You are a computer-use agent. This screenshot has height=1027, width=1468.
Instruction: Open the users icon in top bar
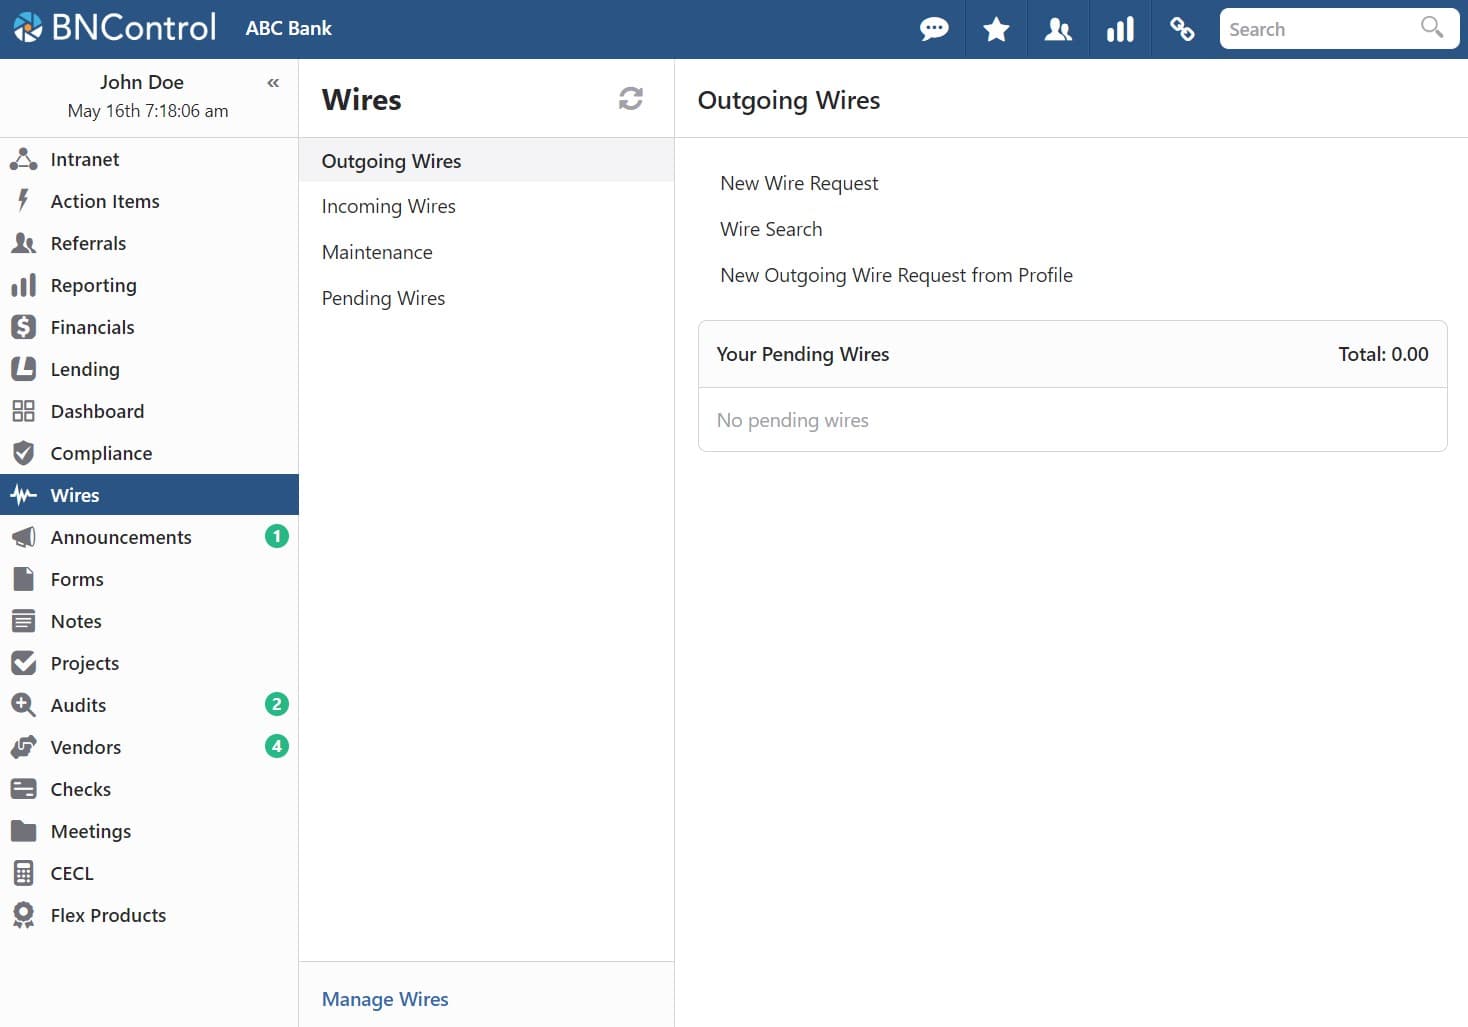click(x=1058, y=29)
